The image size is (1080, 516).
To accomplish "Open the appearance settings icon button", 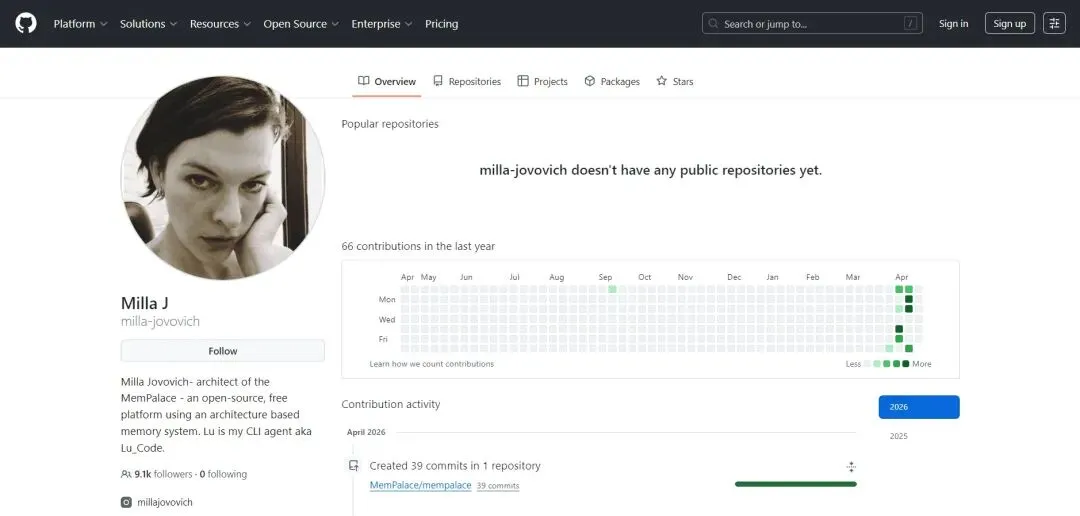I will pyautogui.click(x=1054, y=23).
